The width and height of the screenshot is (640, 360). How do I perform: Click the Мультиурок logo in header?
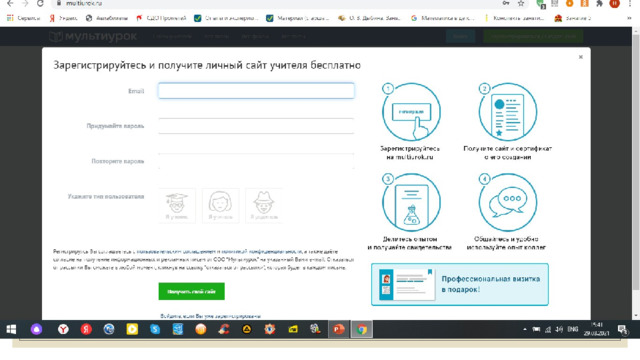click(93, 36)
